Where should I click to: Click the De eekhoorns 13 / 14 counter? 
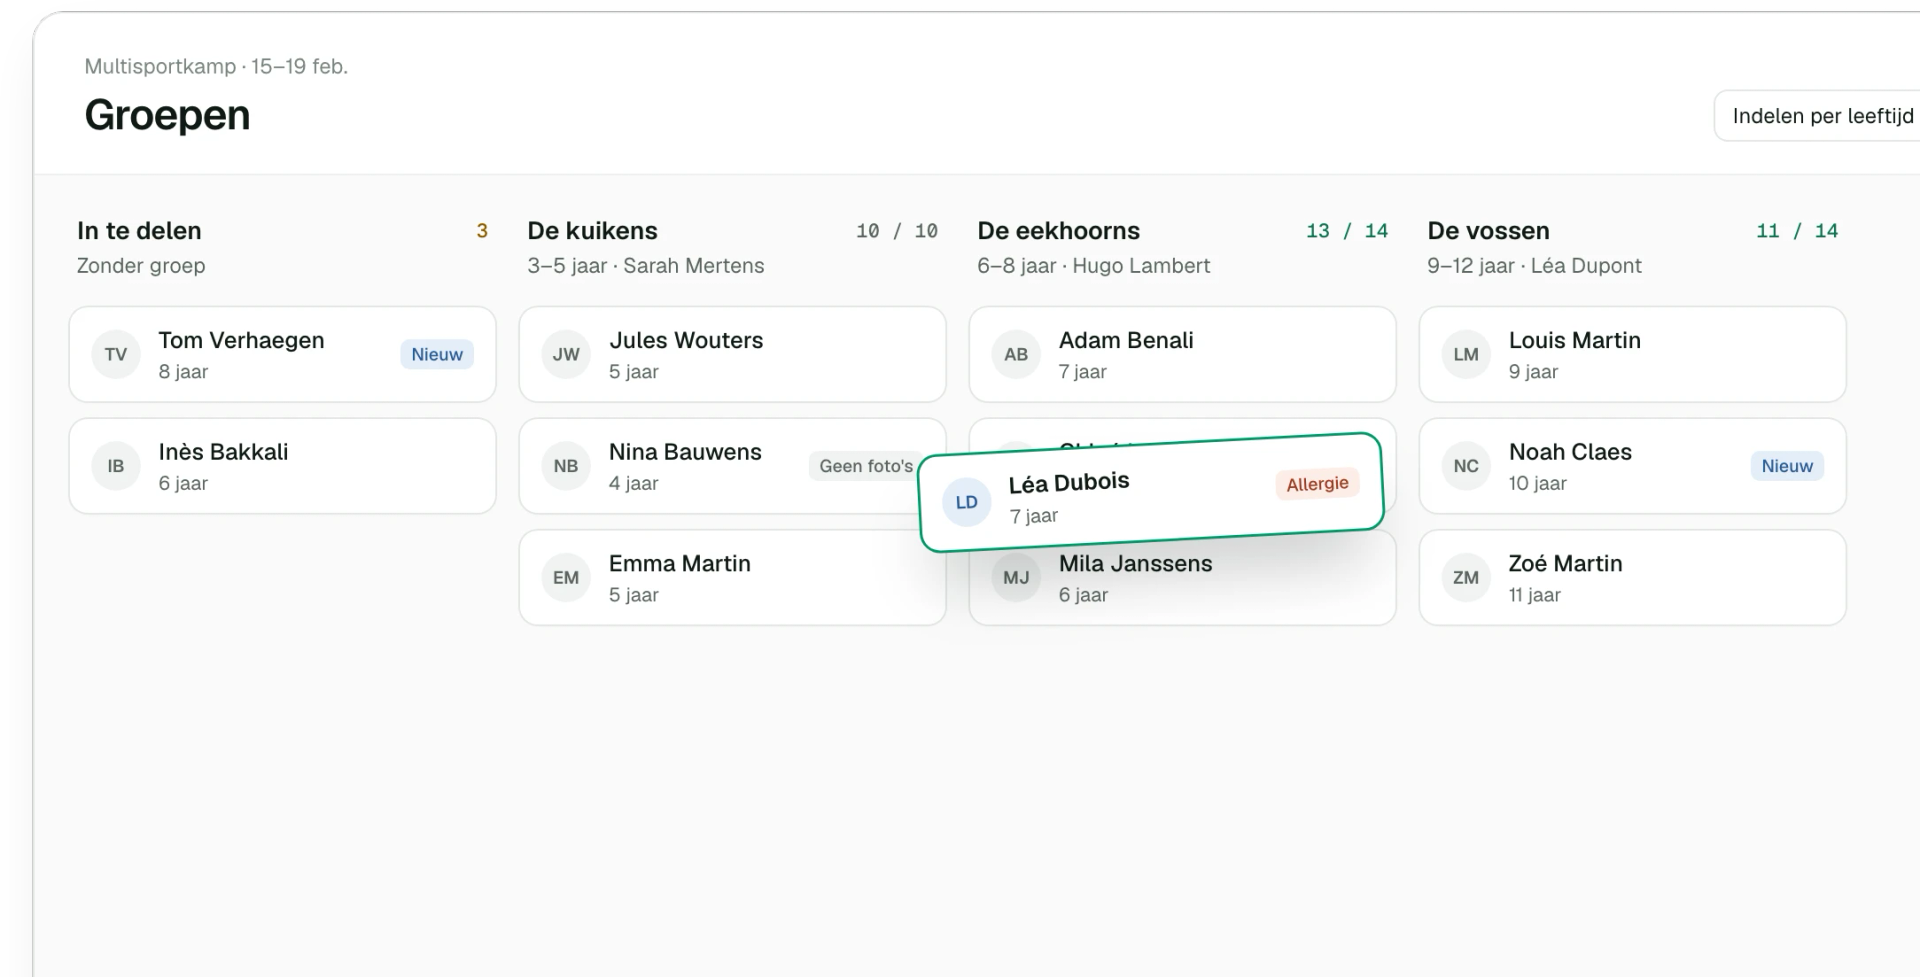tap(1347, 231)
